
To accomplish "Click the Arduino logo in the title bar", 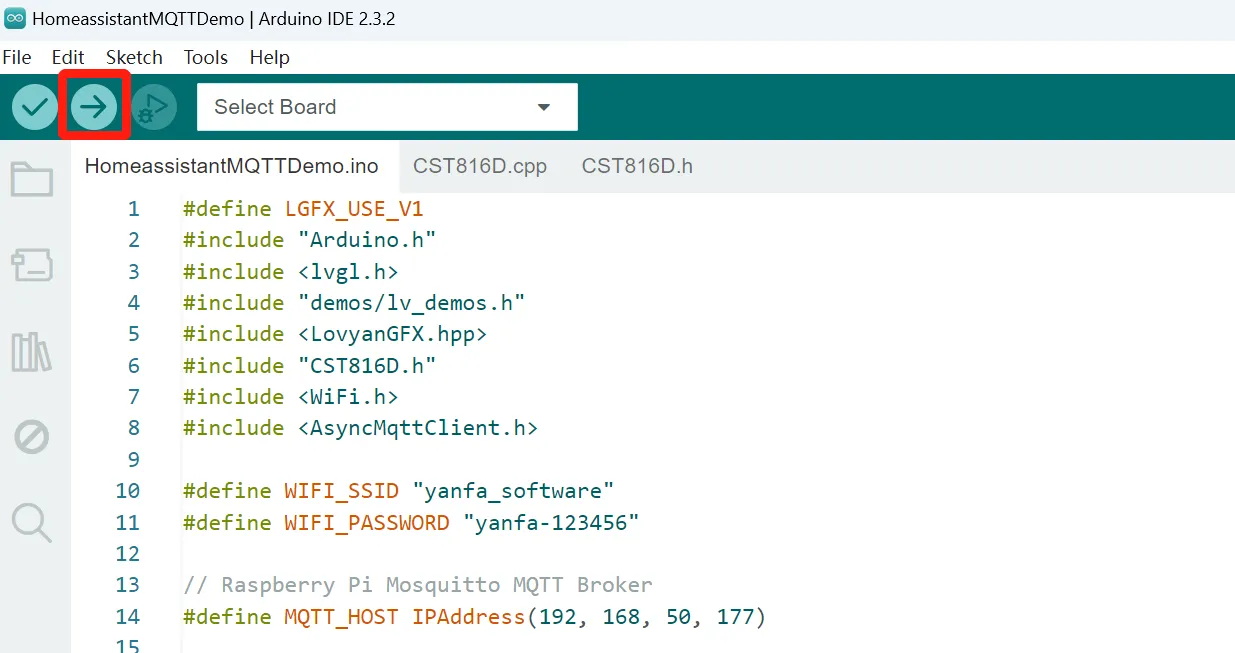I will [15, 18].
